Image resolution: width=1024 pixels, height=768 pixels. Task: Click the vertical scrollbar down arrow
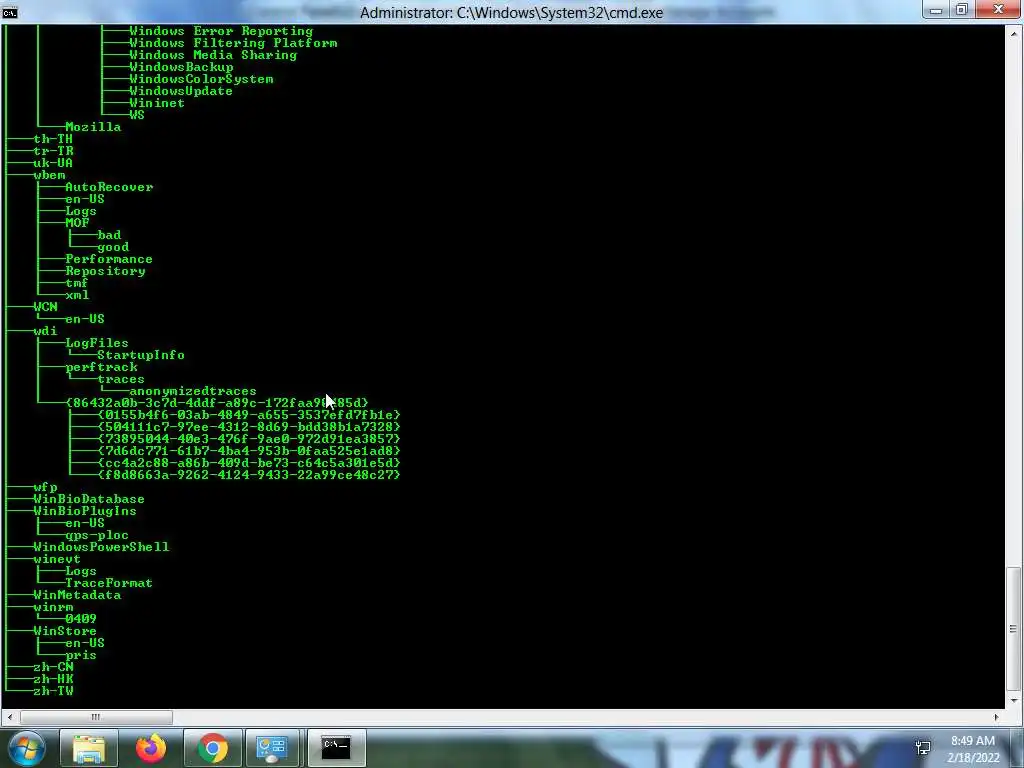pyautogui.click(x=1014, y=701)
